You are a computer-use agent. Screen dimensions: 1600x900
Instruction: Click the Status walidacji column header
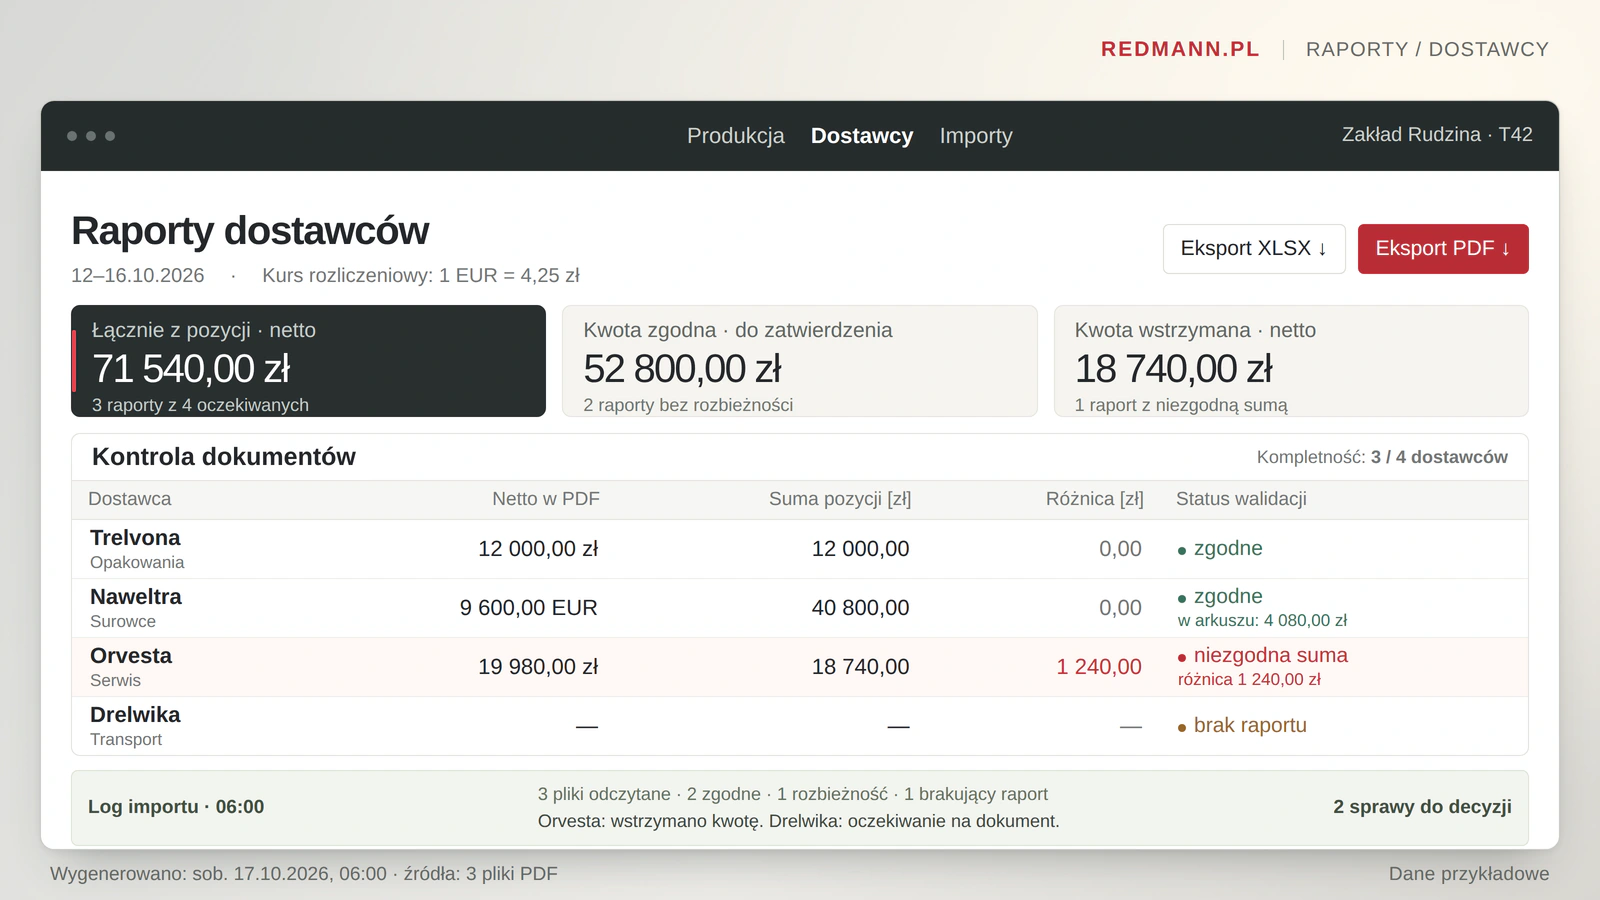(x=1241, y=499)
